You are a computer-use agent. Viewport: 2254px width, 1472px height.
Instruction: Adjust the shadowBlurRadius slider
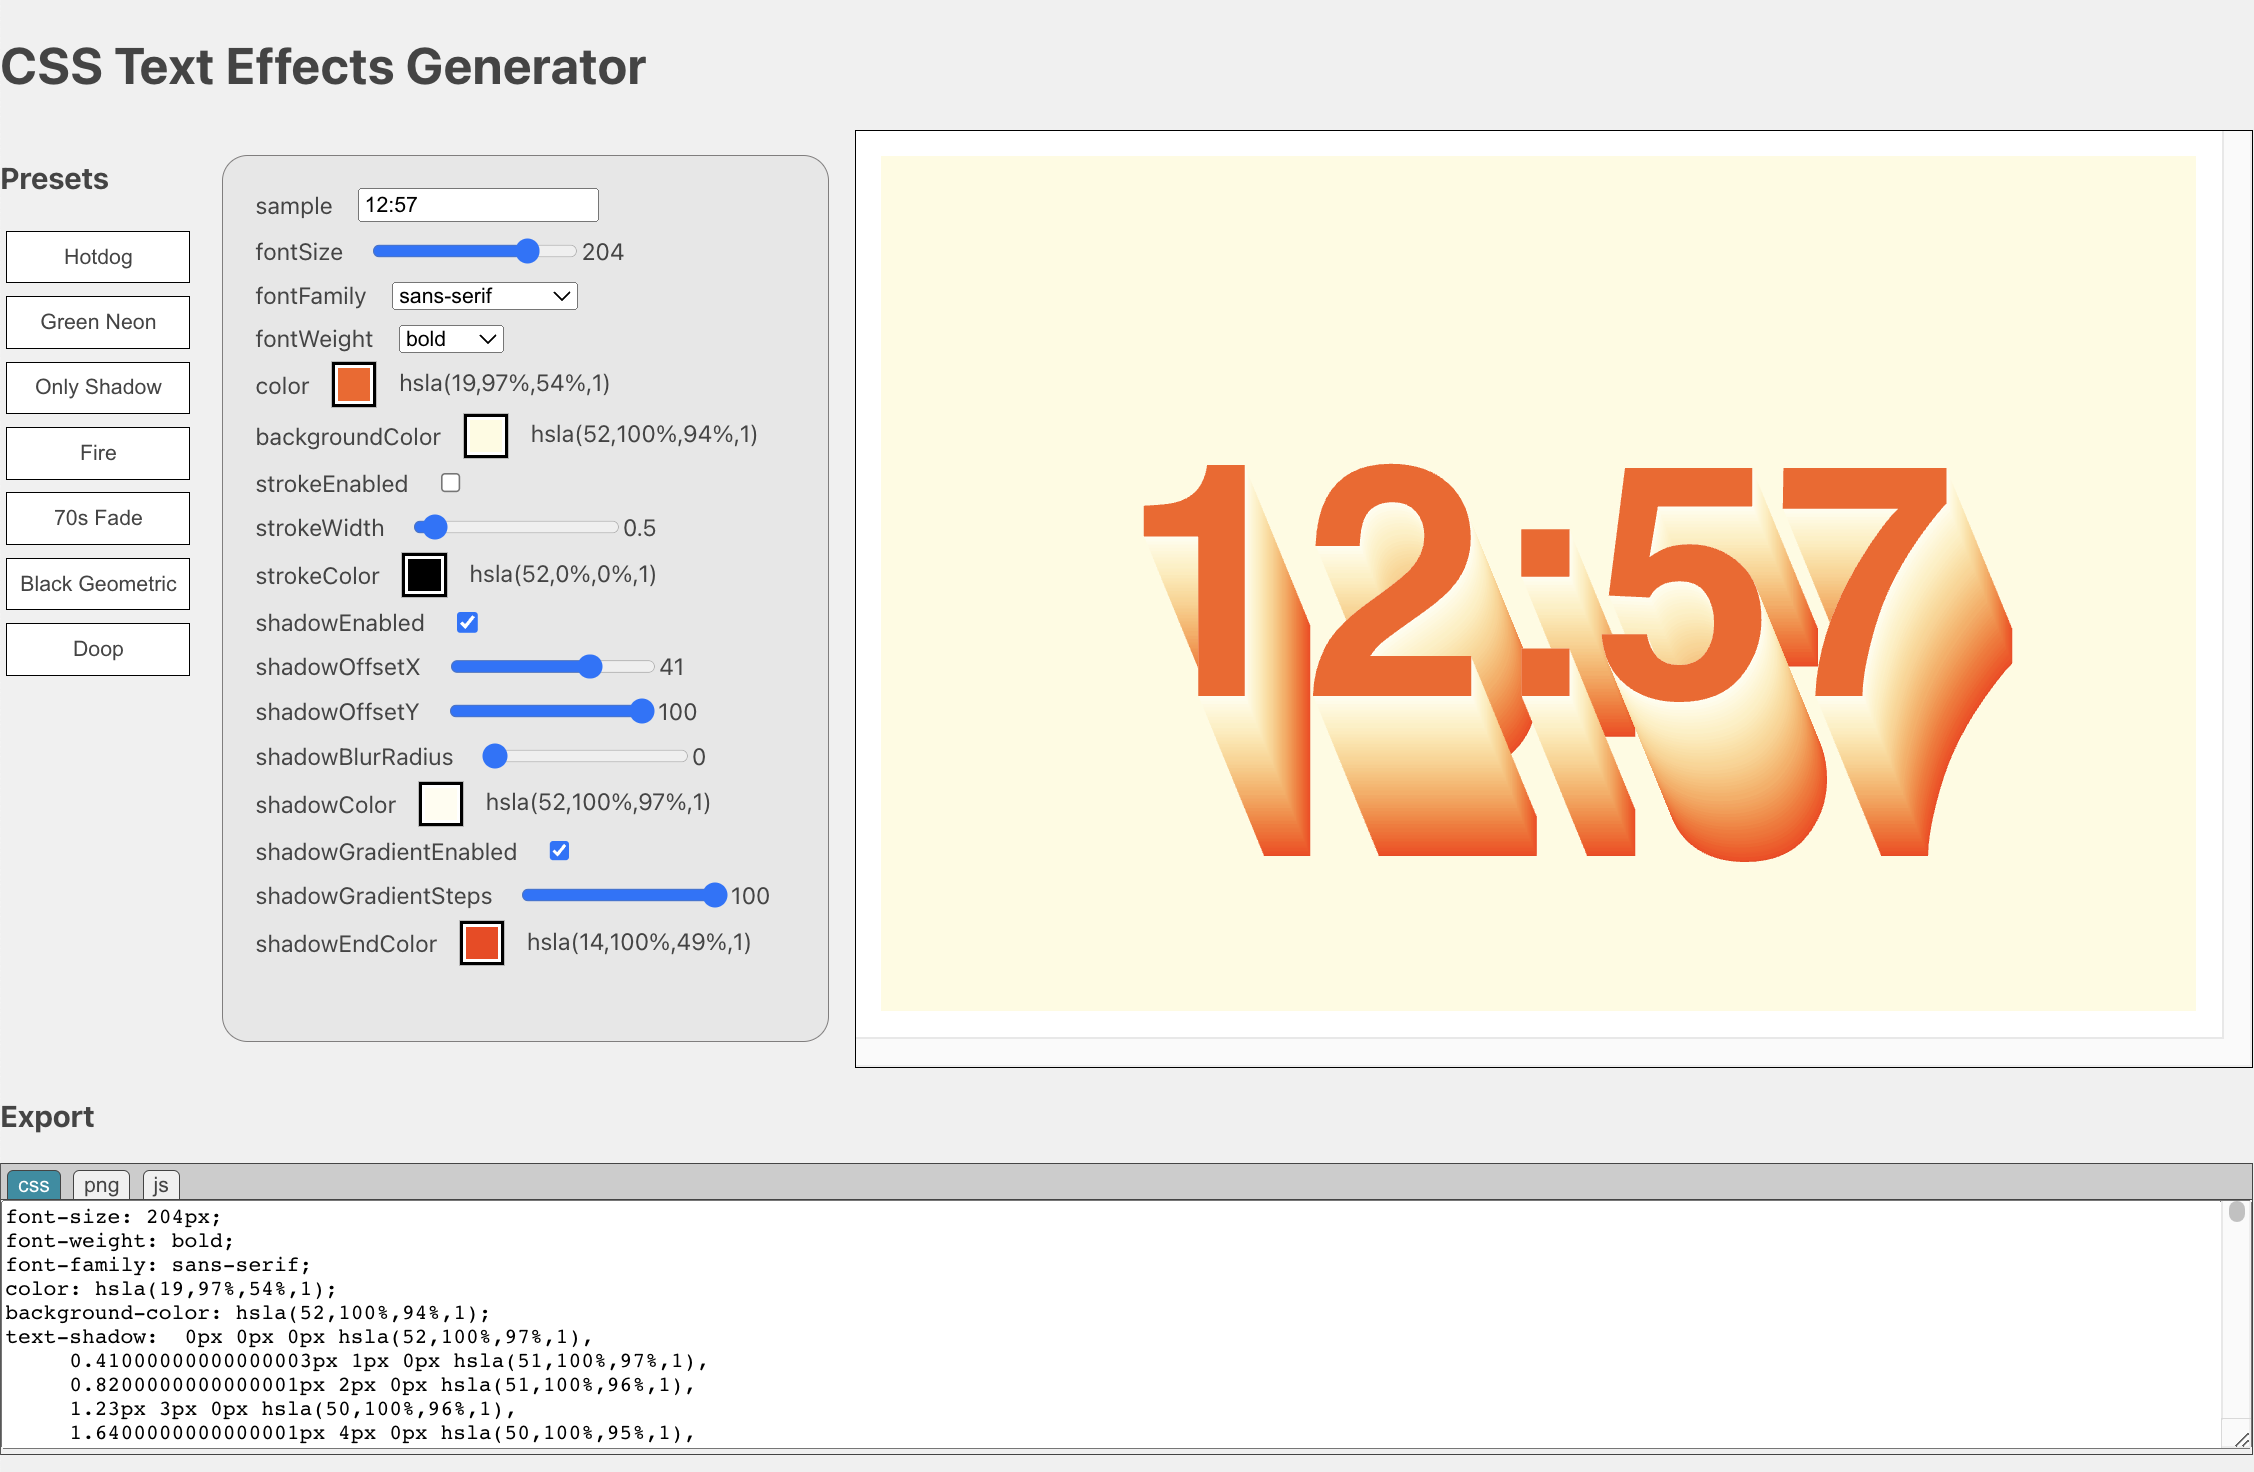coord(493,757)
